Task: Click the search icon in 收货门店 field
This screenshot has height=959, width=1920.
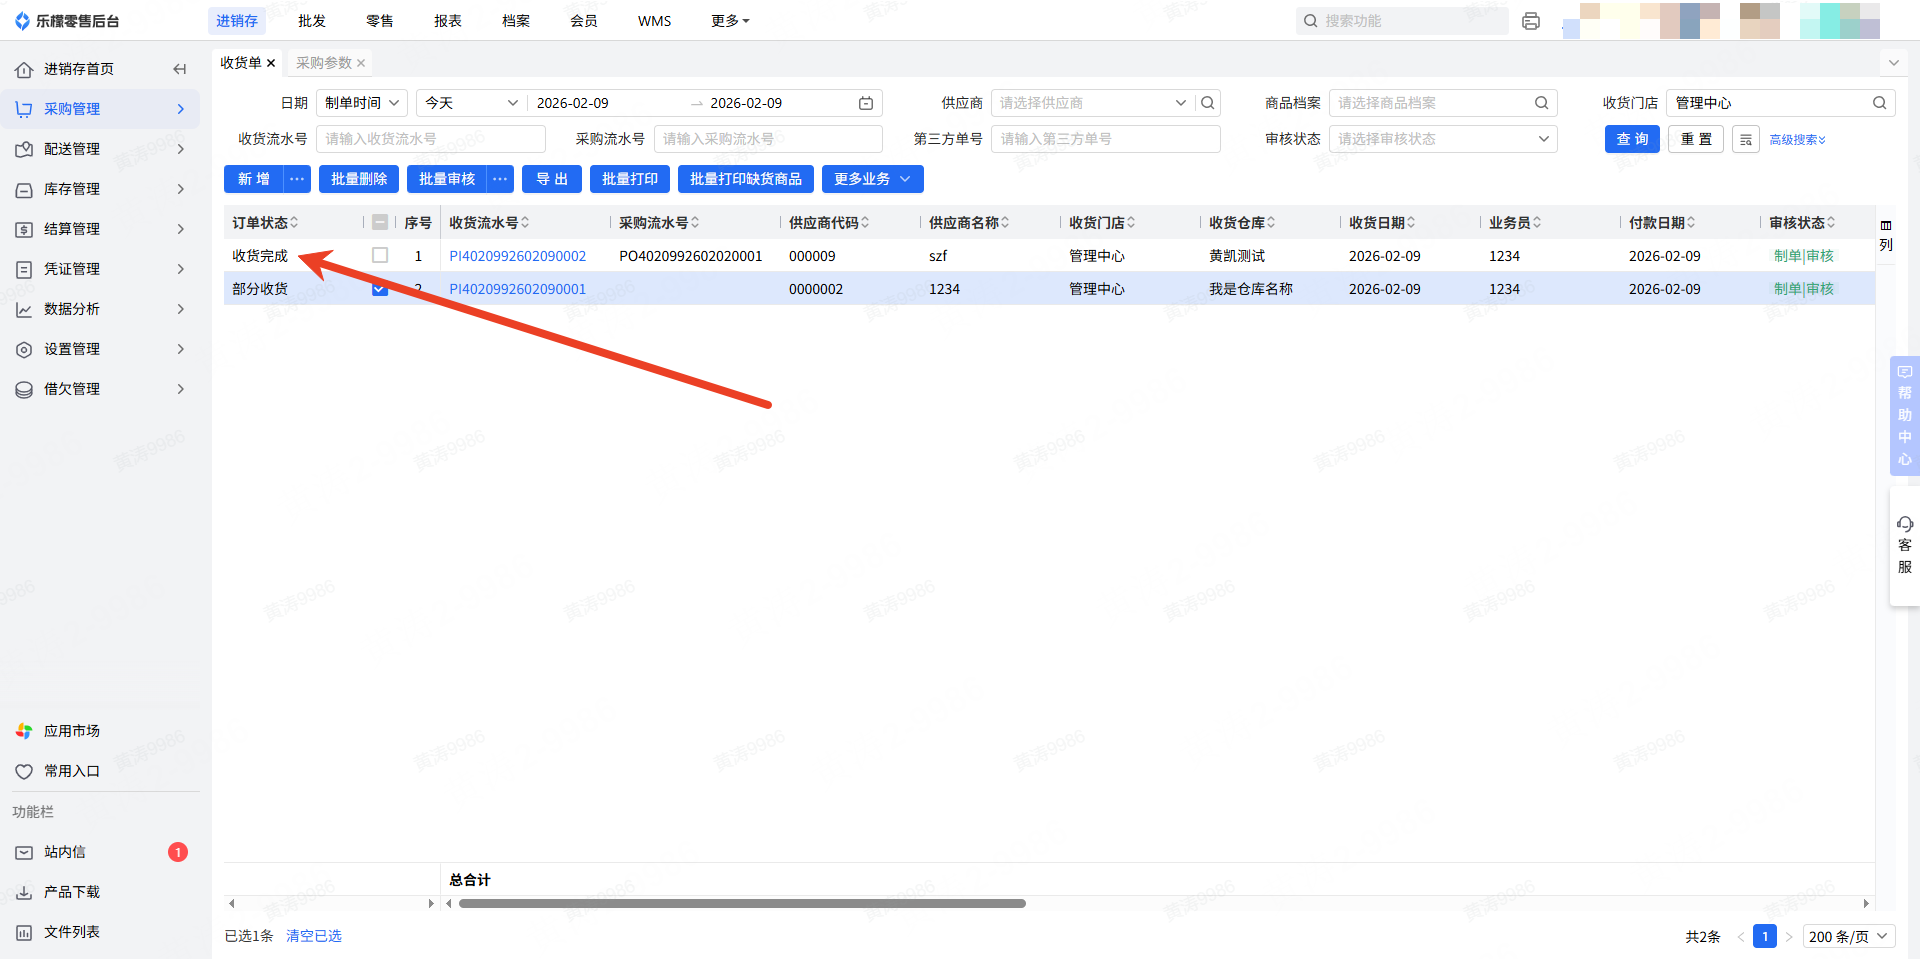Action: 1880,103
